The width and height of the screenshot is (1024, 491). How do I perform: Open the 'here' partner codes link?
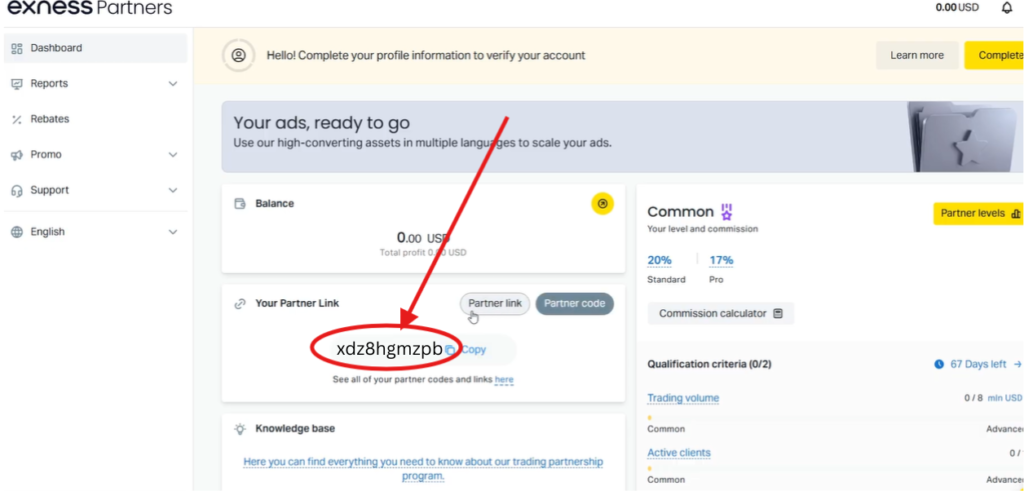(504, 379)
